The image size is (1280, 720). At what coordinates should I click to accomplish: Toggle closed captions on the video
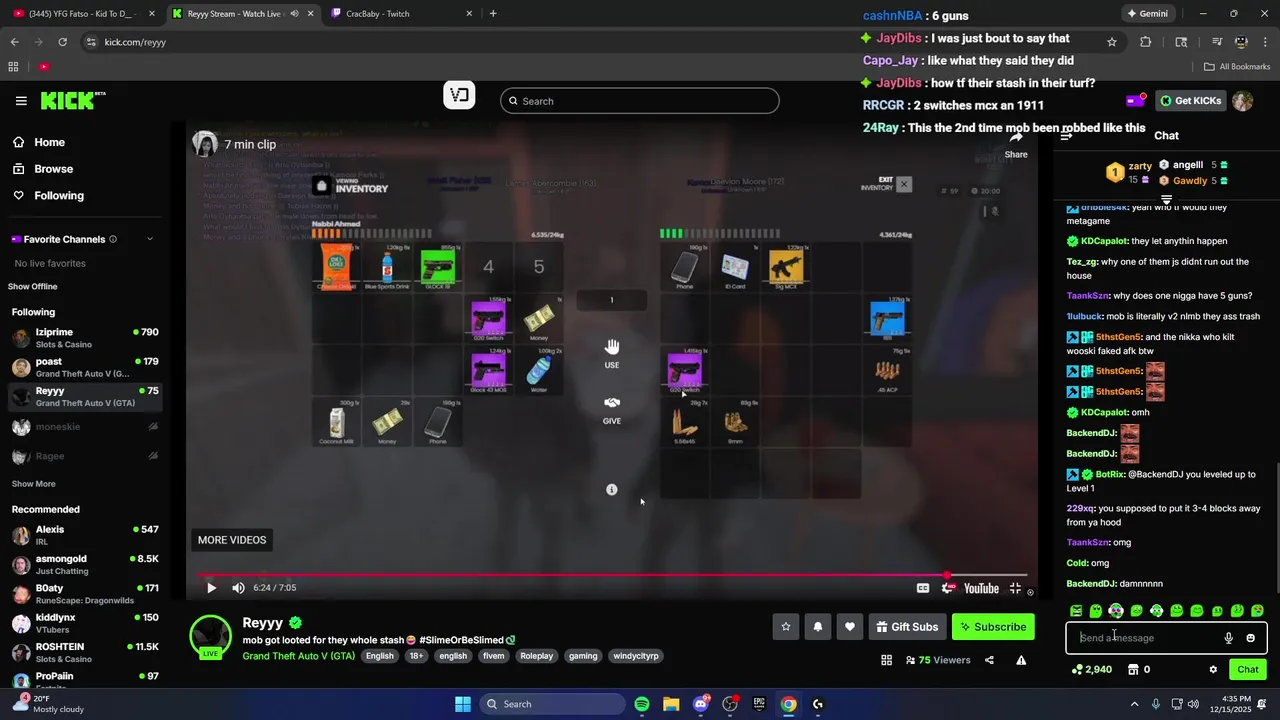(x=923, y=588)
